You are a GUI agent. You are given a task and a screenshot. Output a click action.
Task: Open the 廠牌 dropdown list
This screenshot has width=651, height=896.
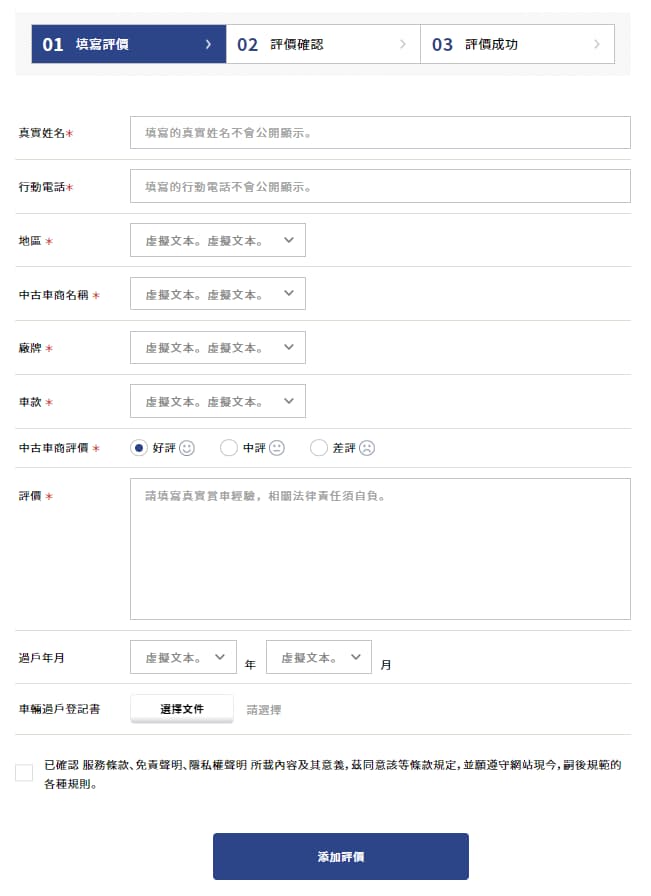click(218, 347)
